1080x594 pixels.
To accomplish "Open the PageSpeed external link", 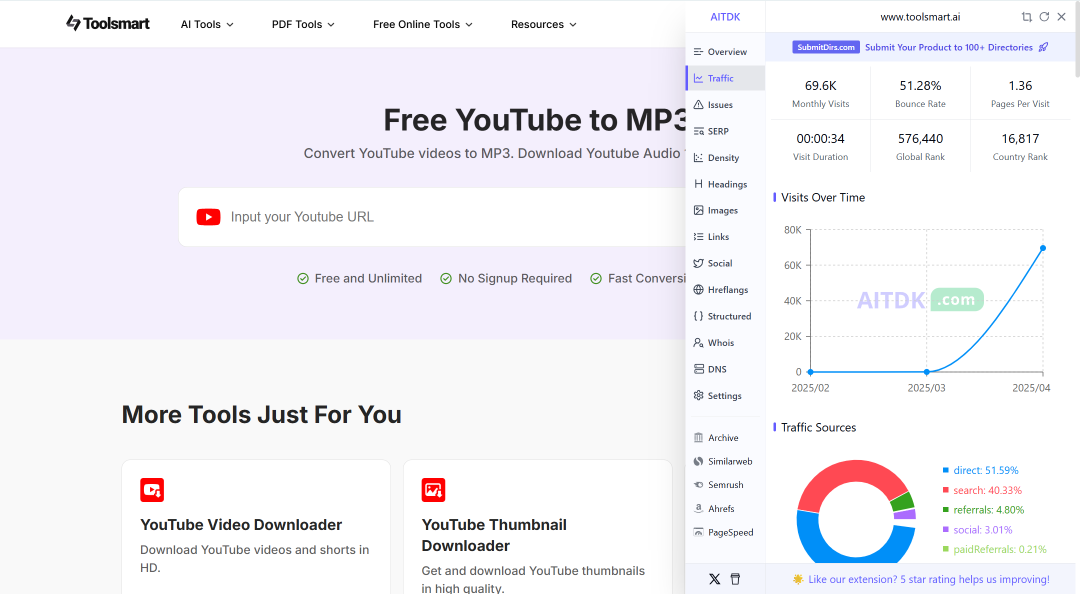I will pyautogui.click(x=725, y=532).
